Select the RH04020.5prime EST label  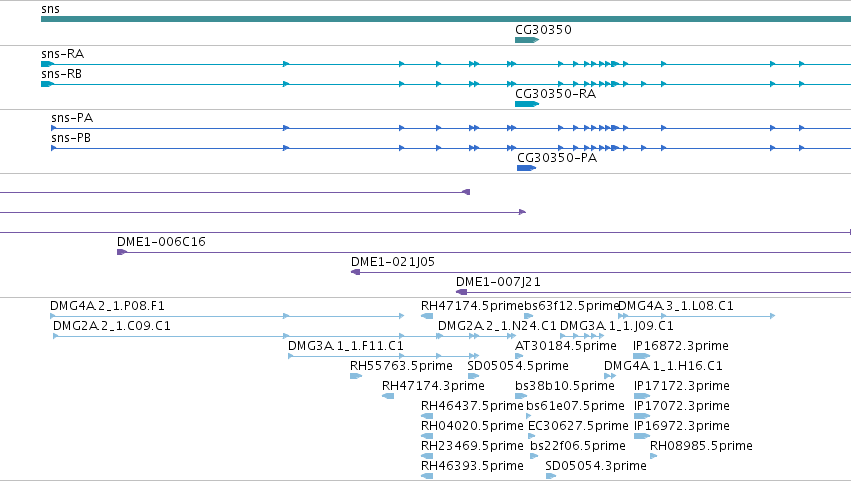tap(472, 426)
